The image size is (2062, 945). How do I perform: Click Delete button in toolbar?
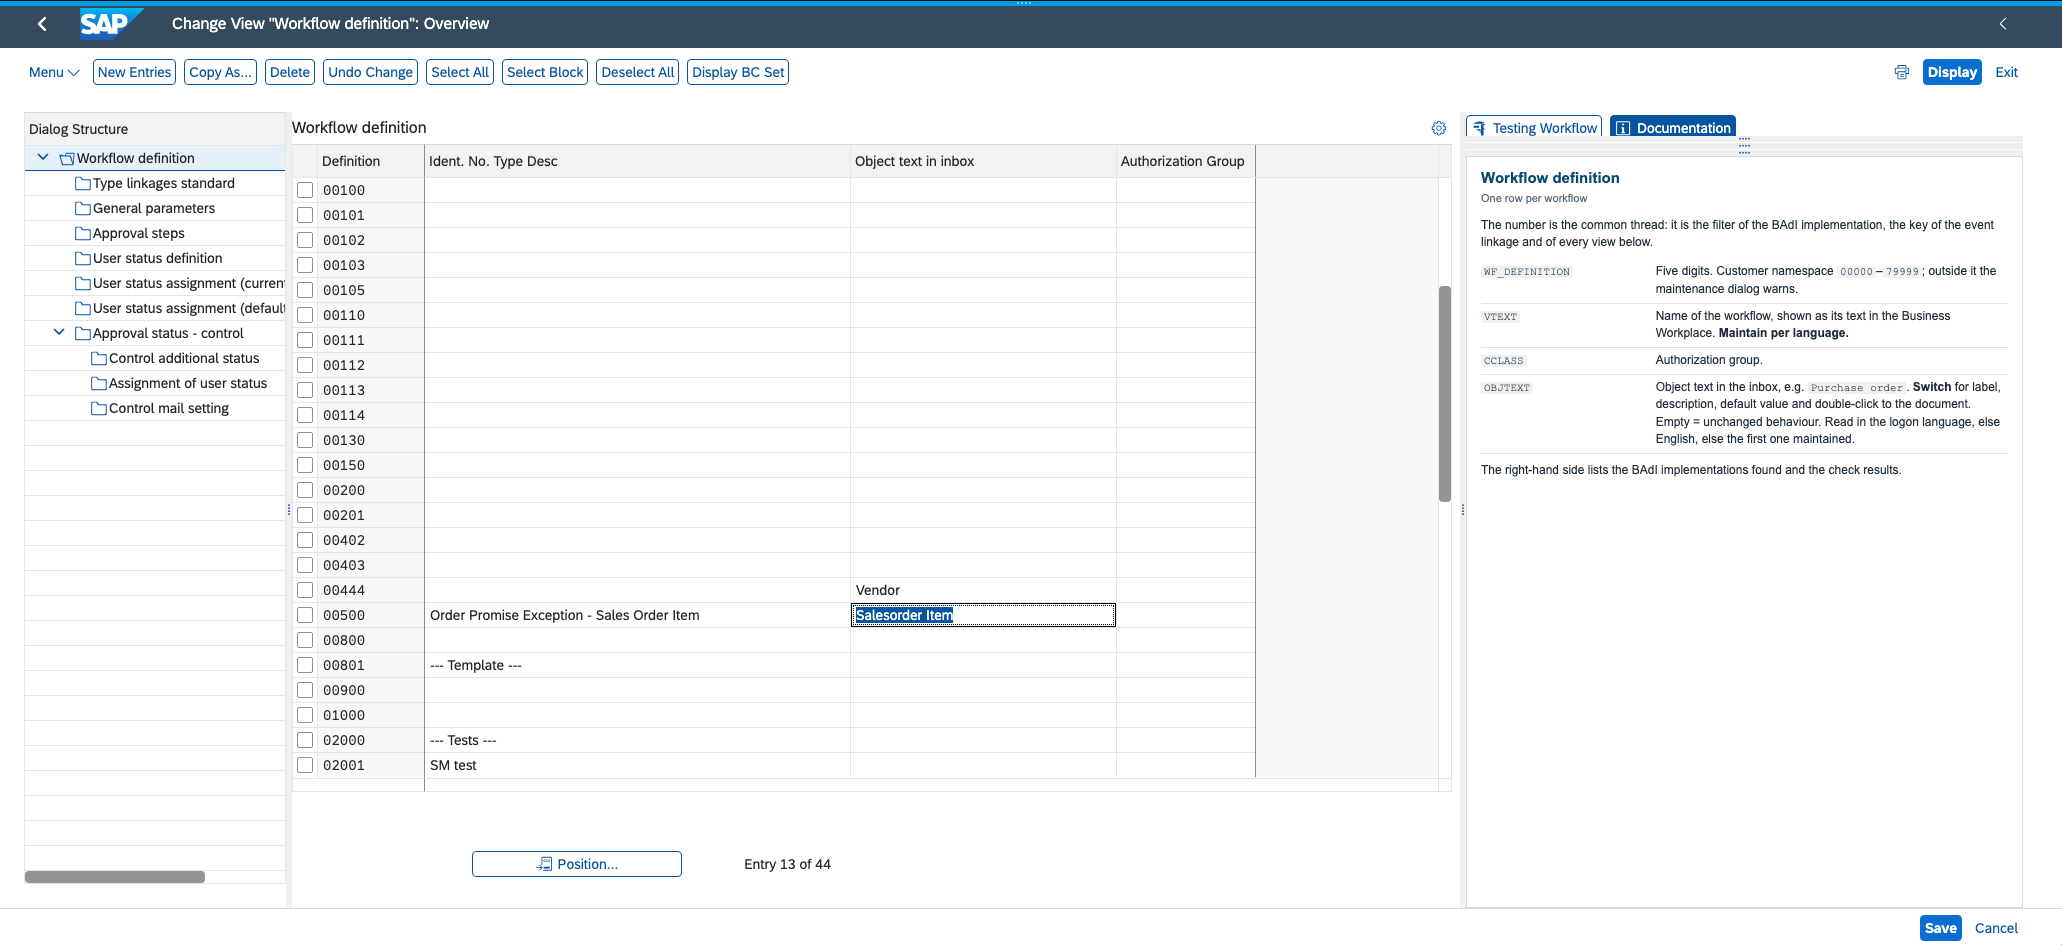point(290,72)
